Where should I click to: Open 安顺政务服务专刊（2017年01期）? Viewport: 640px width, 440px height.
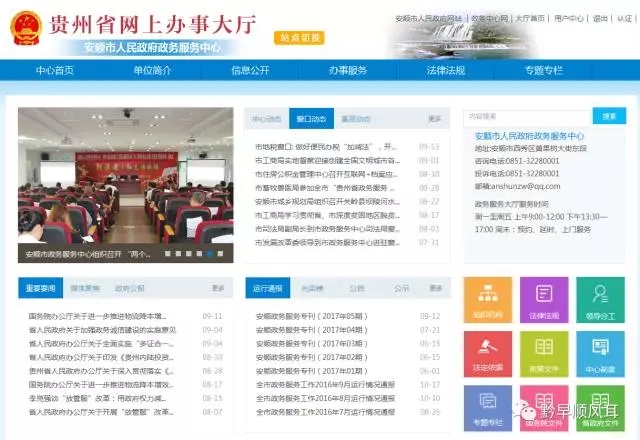pos(312,371)
